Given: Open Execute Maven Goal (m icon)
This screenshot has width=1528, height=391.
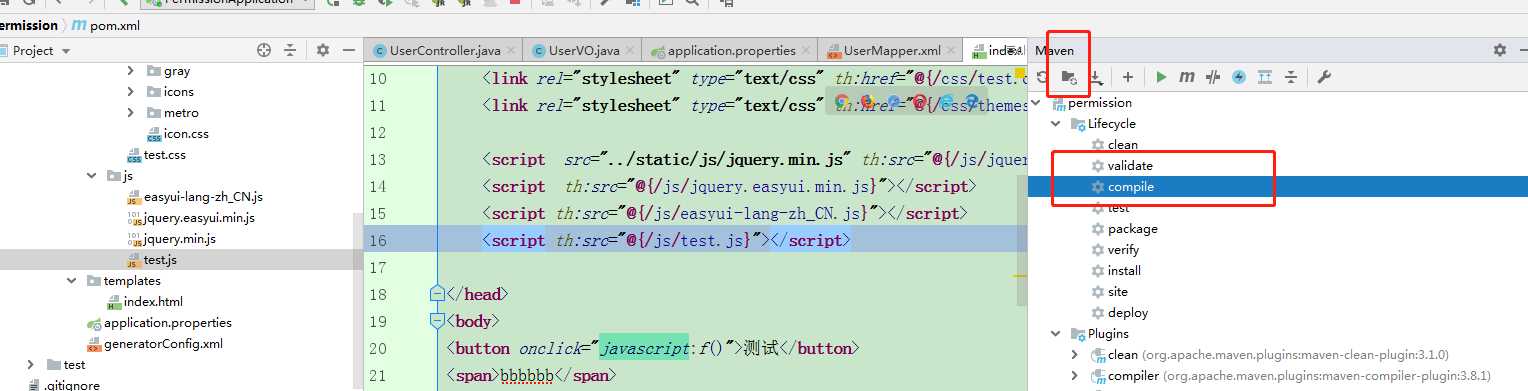Looking at the screenshot, I should (x=1187, y=77).
